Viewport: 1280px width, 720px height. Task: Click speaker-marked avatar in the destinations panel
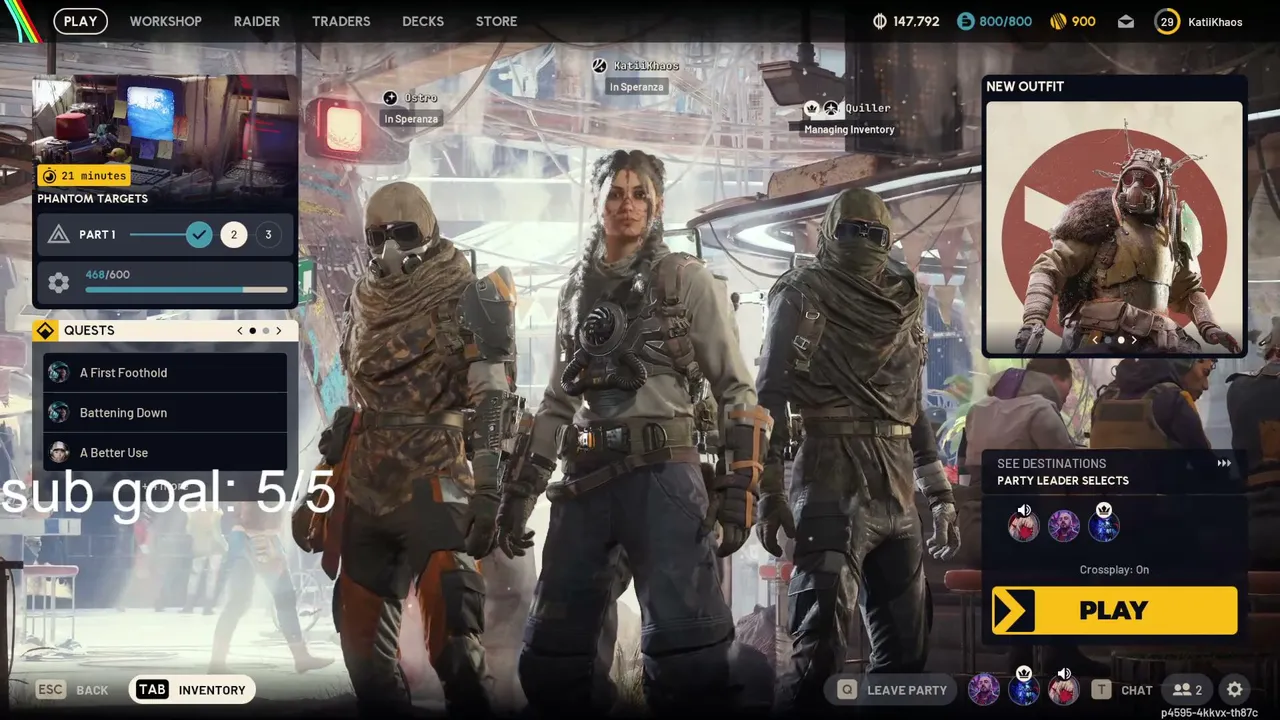pos(1023,525)
